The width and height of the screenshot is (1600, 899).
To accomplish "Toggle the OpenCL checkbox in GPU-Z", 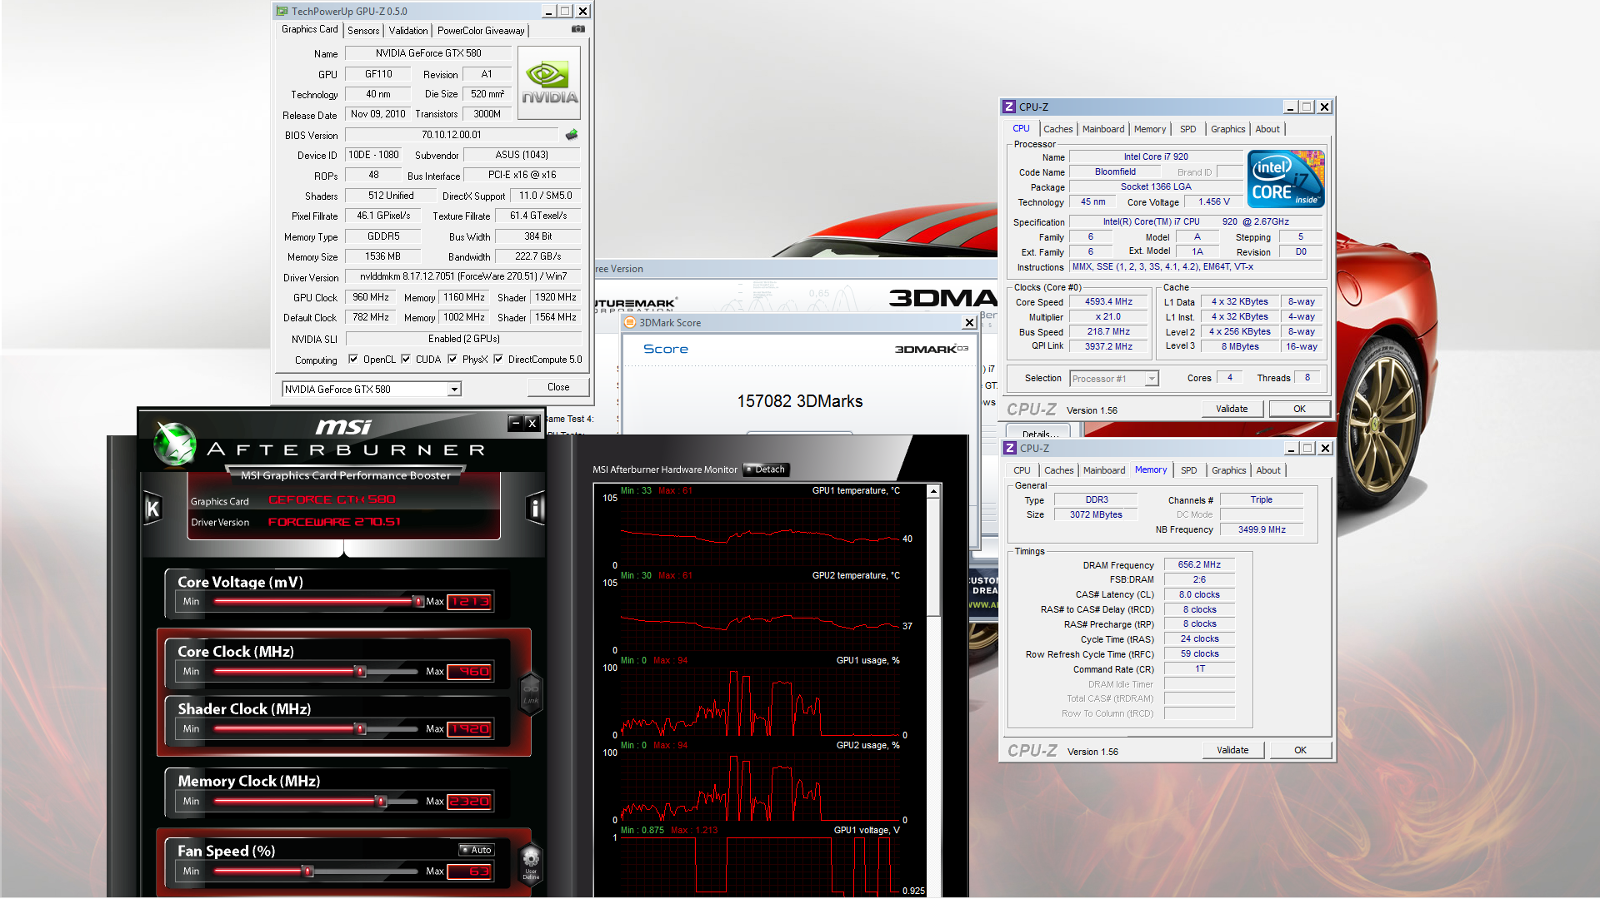I will point(353,359).
